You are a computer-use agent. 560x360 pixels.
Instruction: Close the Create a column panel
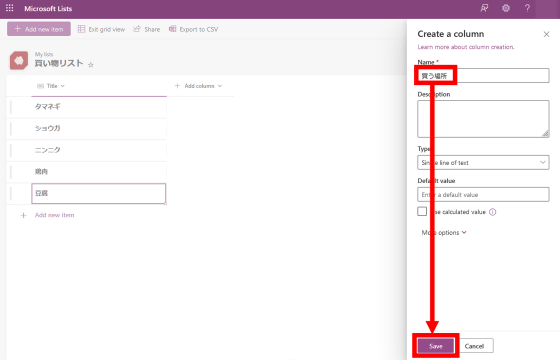click(x=546, y=34)
